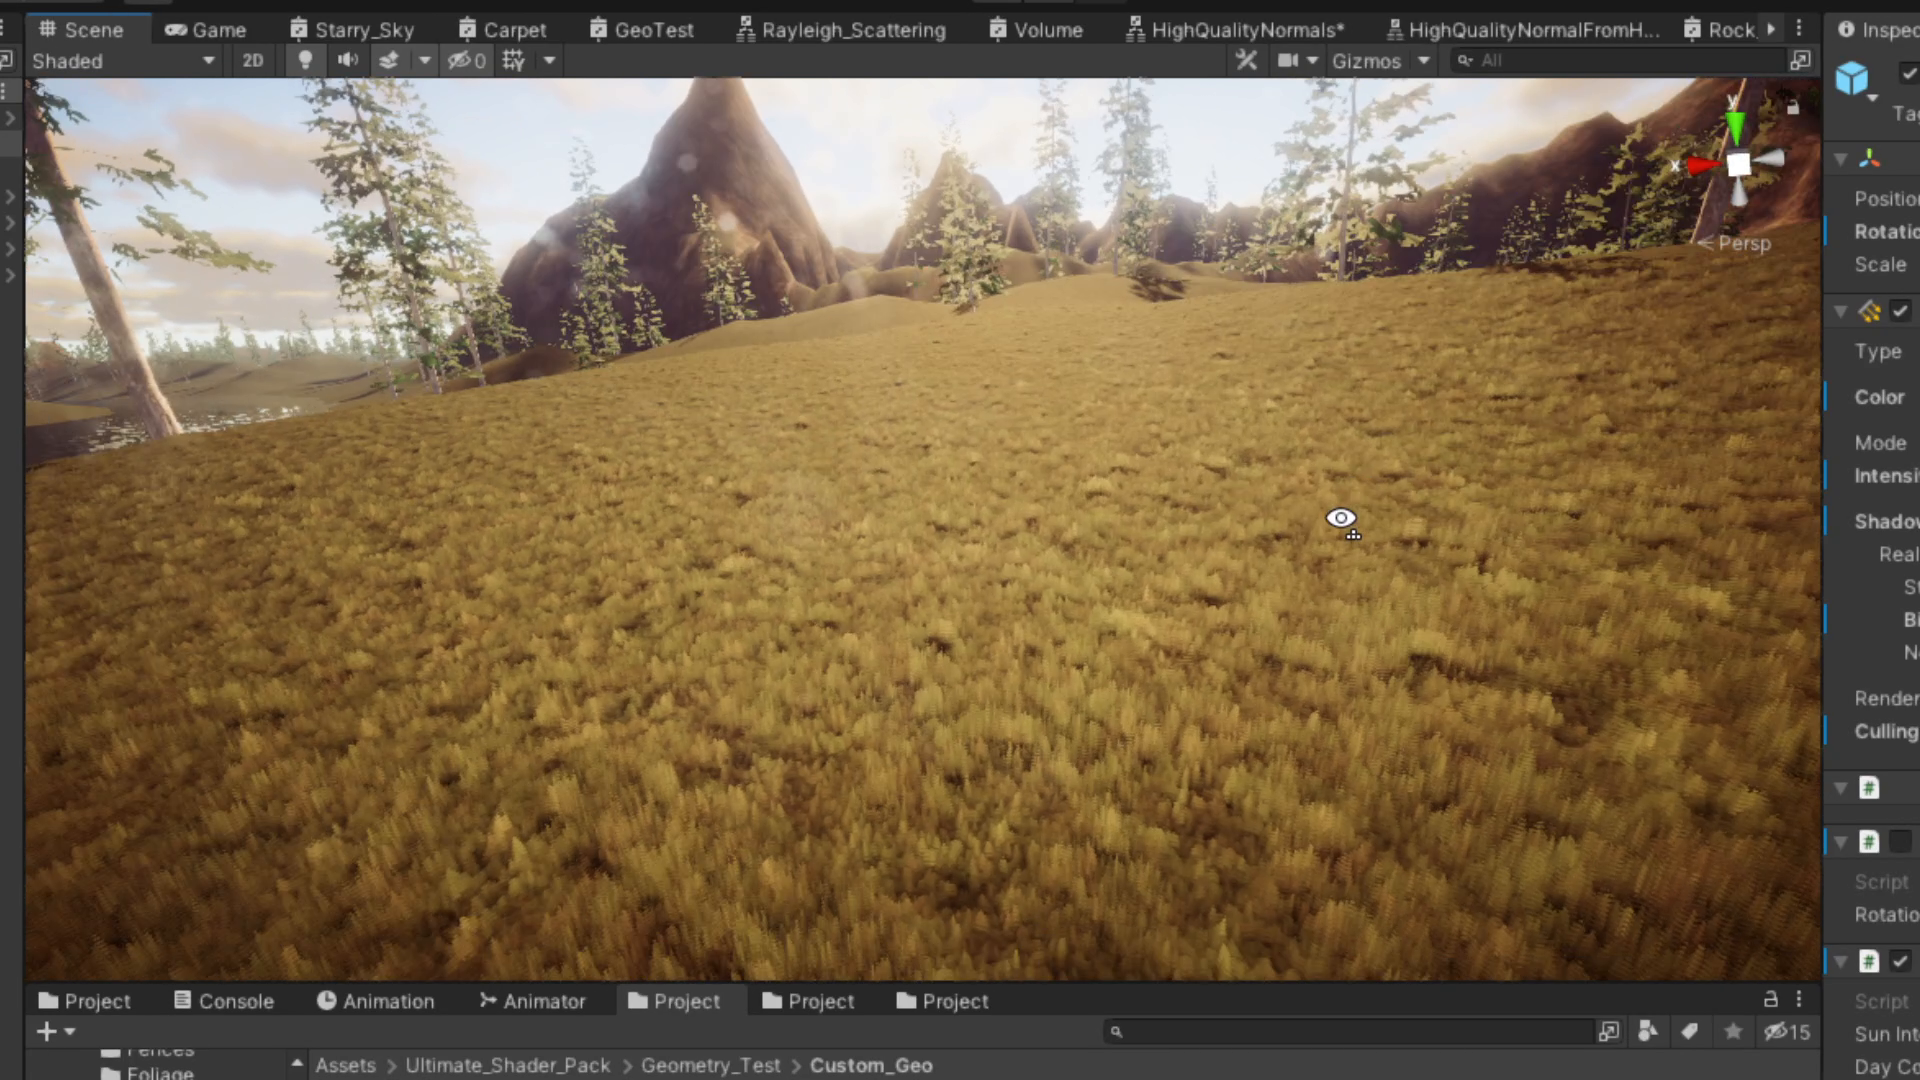The height and width of the screenshot is (1080, 1920).
Task: Open Project panel three-dot menu
Action: (1799, 999)
